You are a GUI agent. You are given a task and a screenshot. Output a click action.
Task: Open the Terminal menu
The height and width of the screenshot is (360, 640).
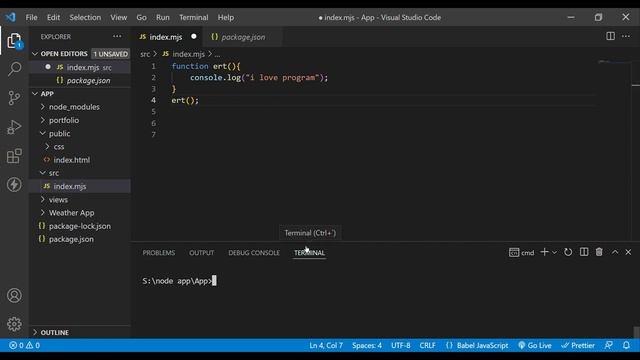pyautogui.click(x=193, y=18)
